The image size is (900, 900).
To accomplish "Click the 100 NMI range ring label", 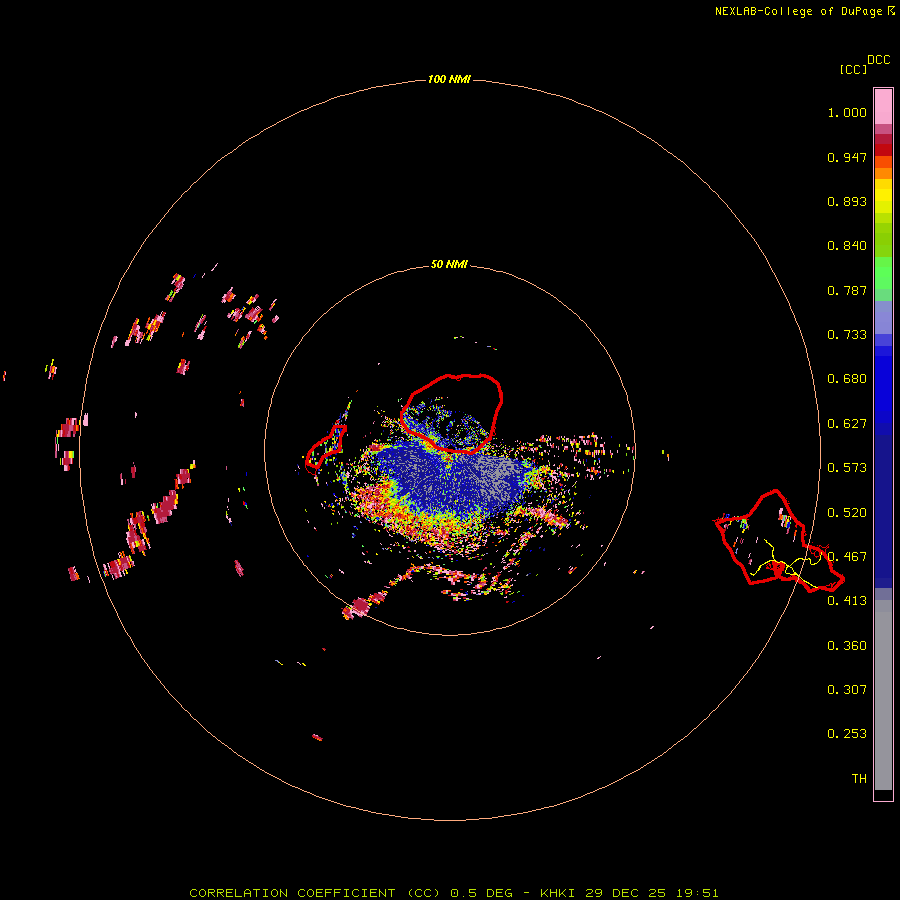I will tap(449, 79).
